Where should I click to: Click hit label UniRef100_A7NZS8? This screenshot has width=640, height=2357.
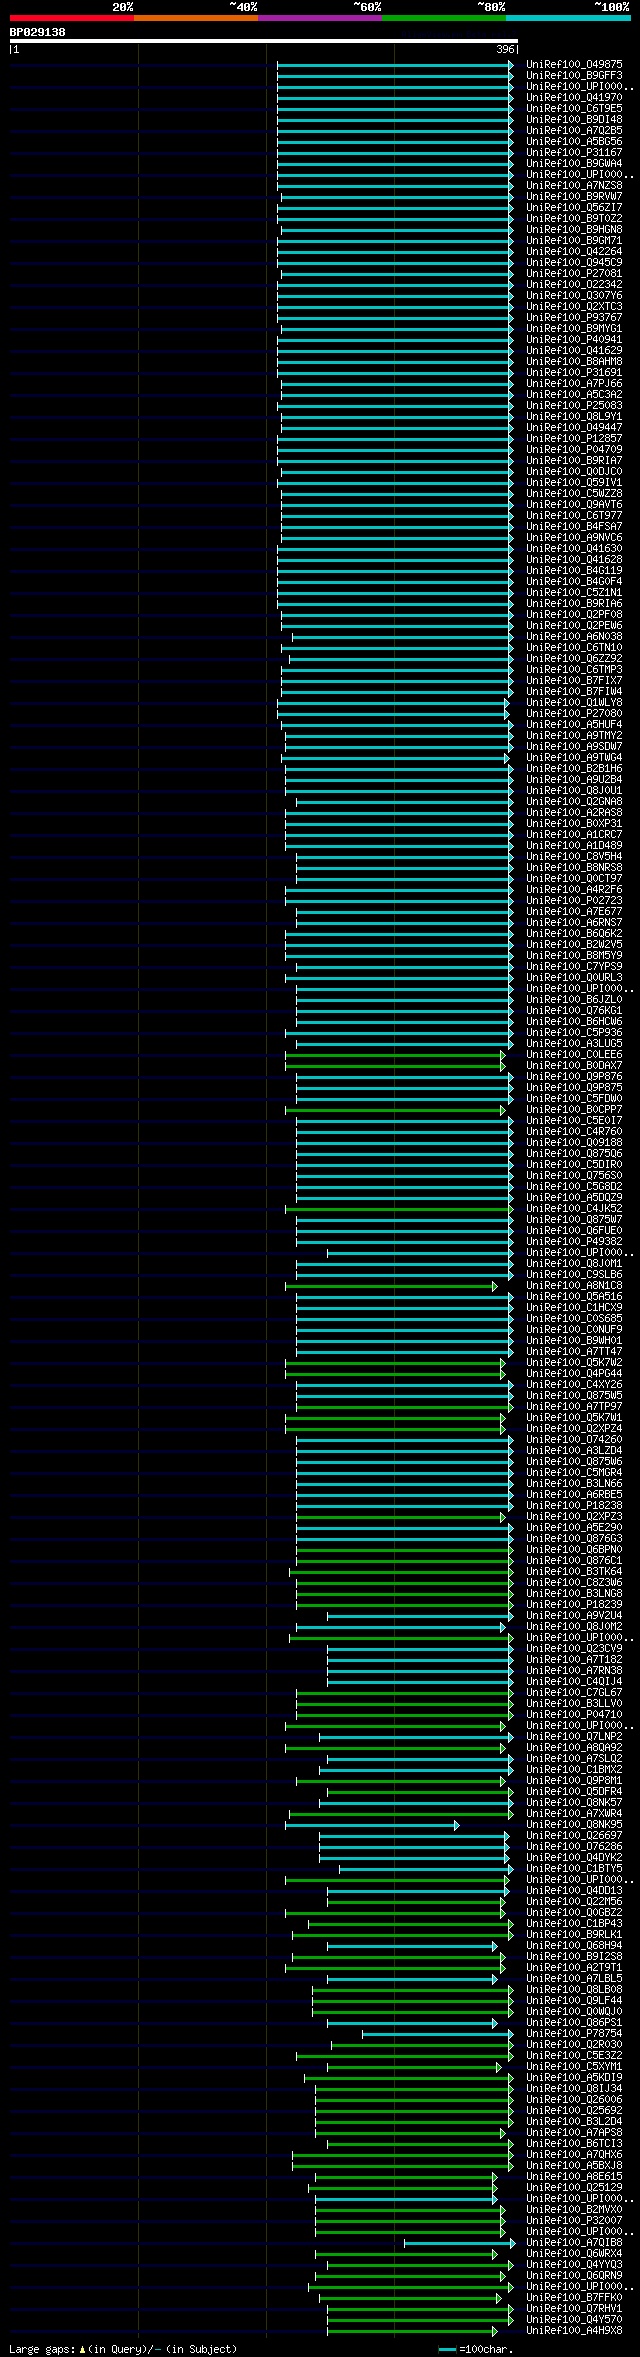(574, 185)
